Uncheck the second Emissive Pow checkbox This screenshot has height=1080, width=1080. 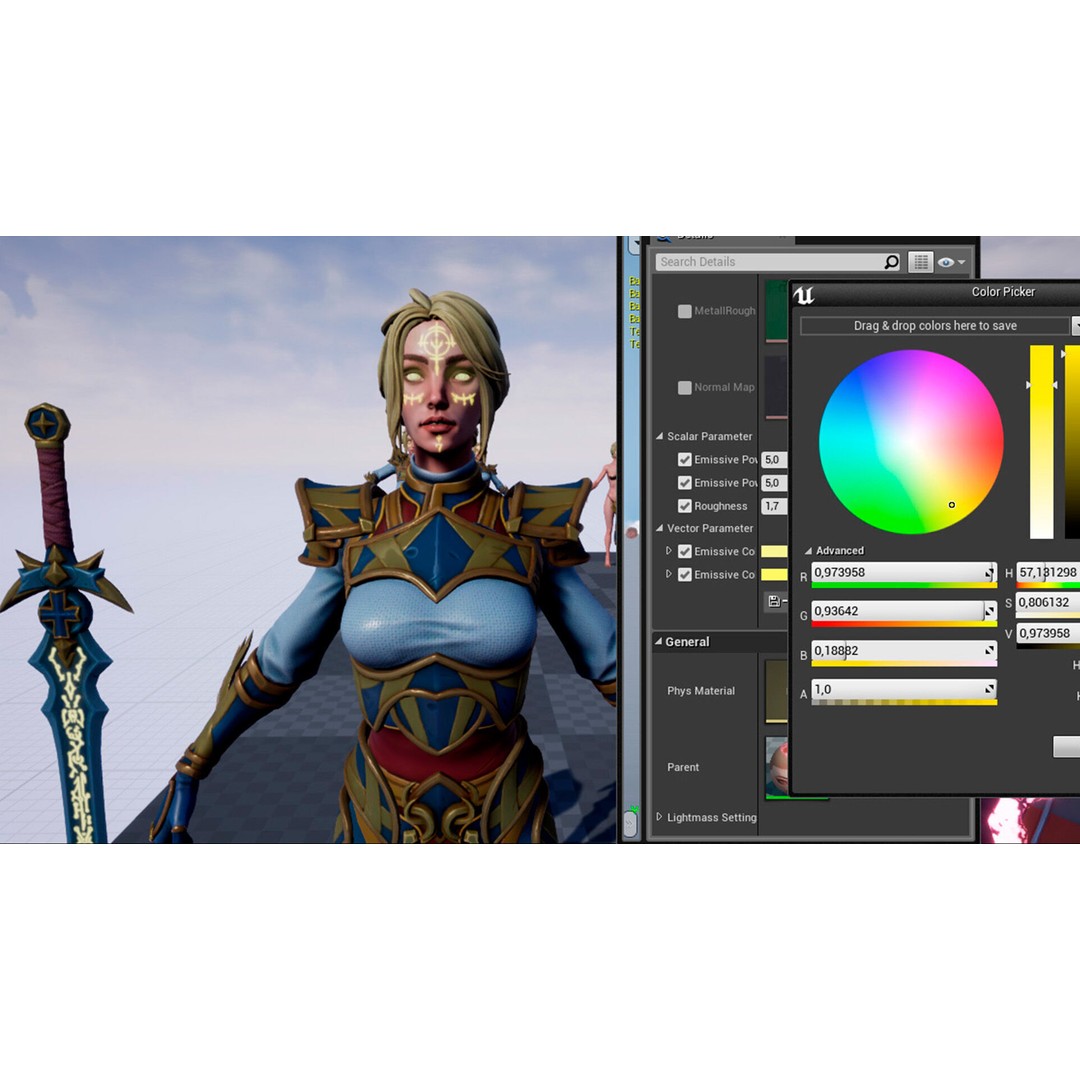coord(685,483)
